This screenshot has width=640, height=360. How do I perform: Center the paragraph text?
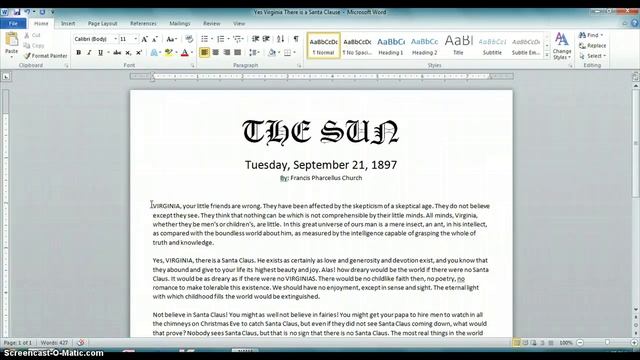click(x=216, y=52)
